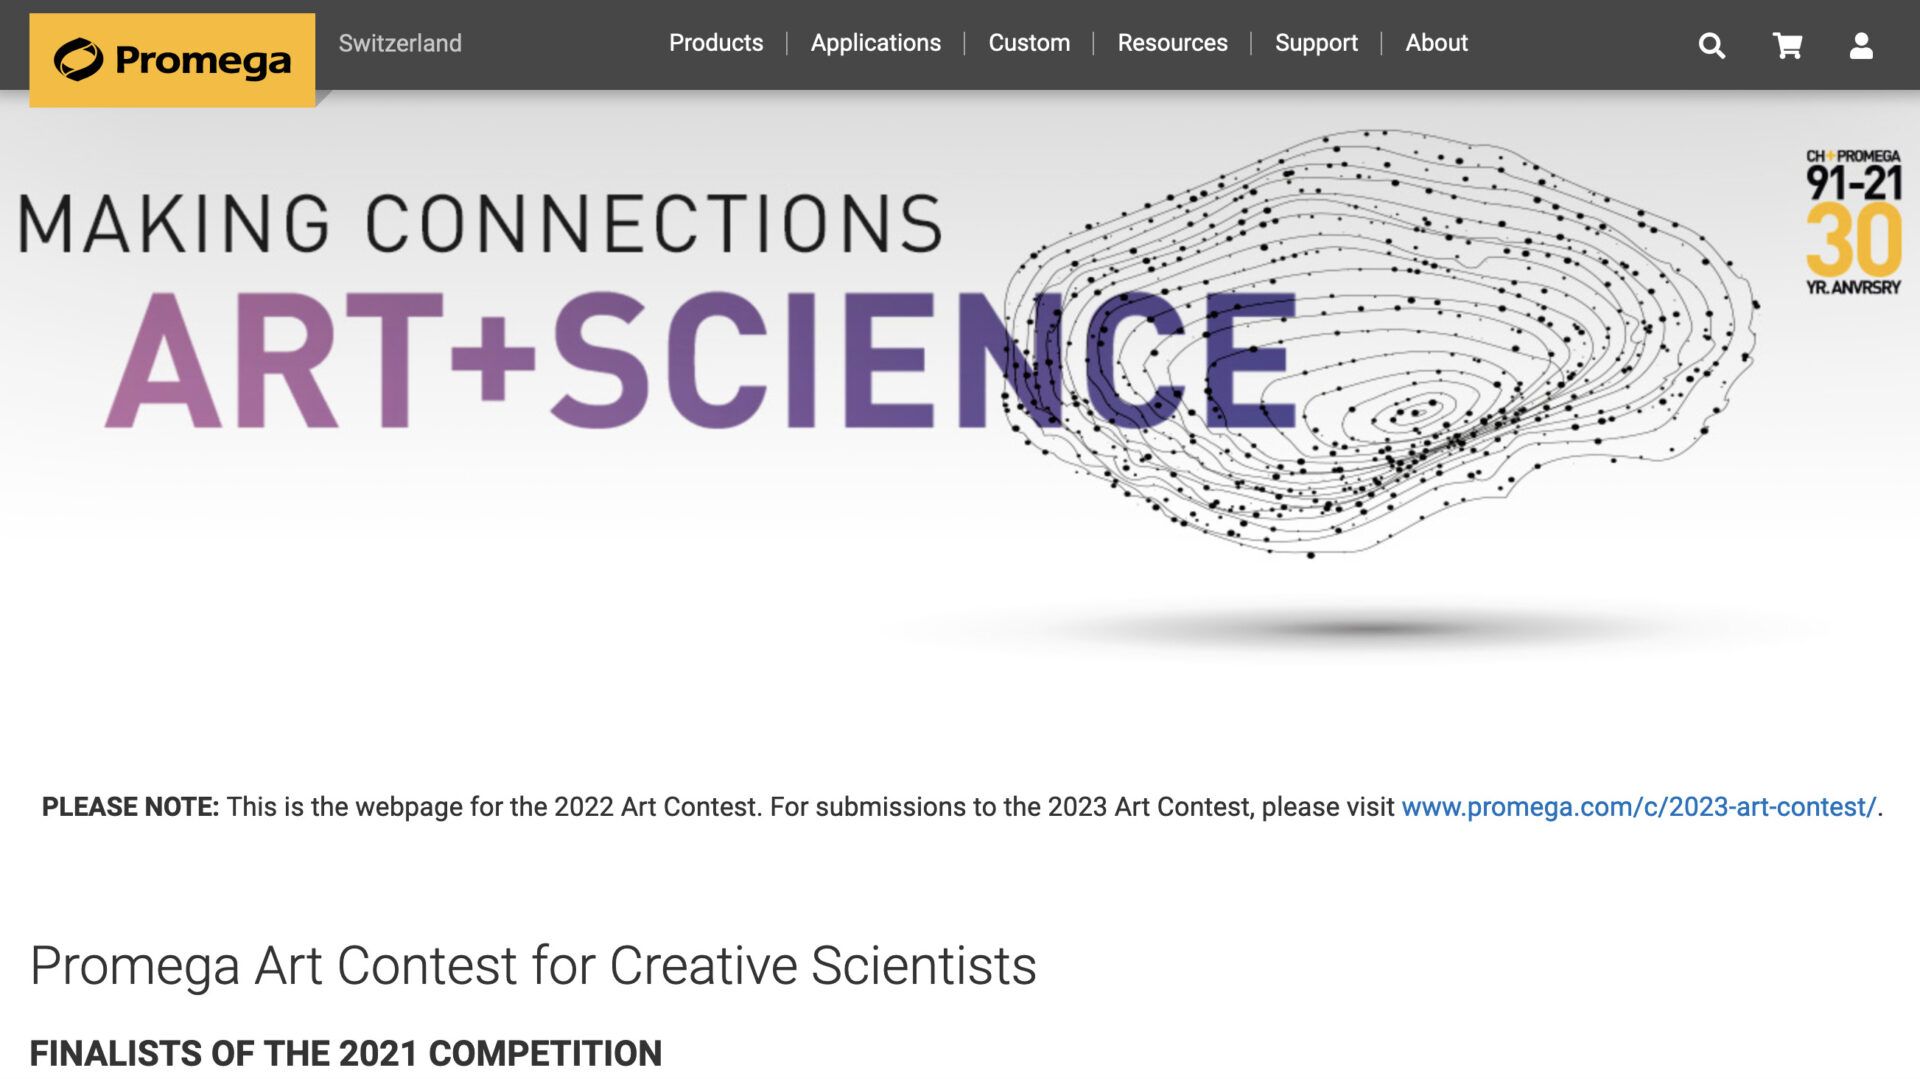Open the shopping cart icon

coord(1787,45)
